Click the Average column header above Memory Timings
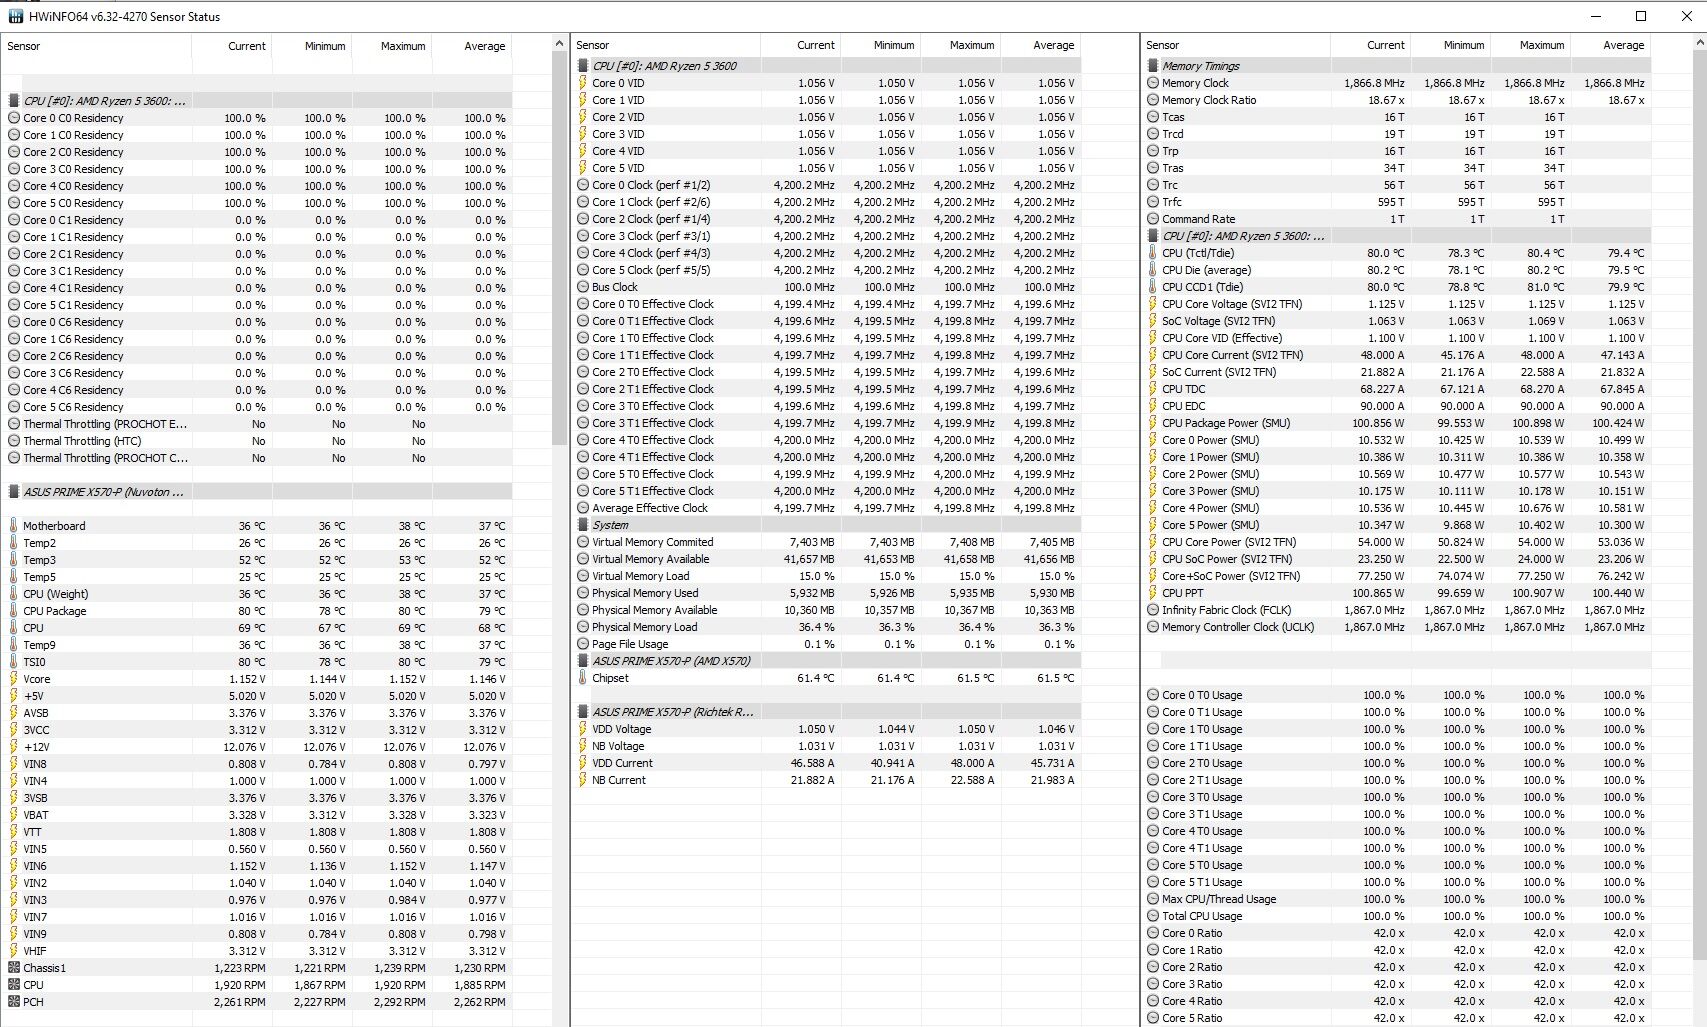 point(1623,45)
